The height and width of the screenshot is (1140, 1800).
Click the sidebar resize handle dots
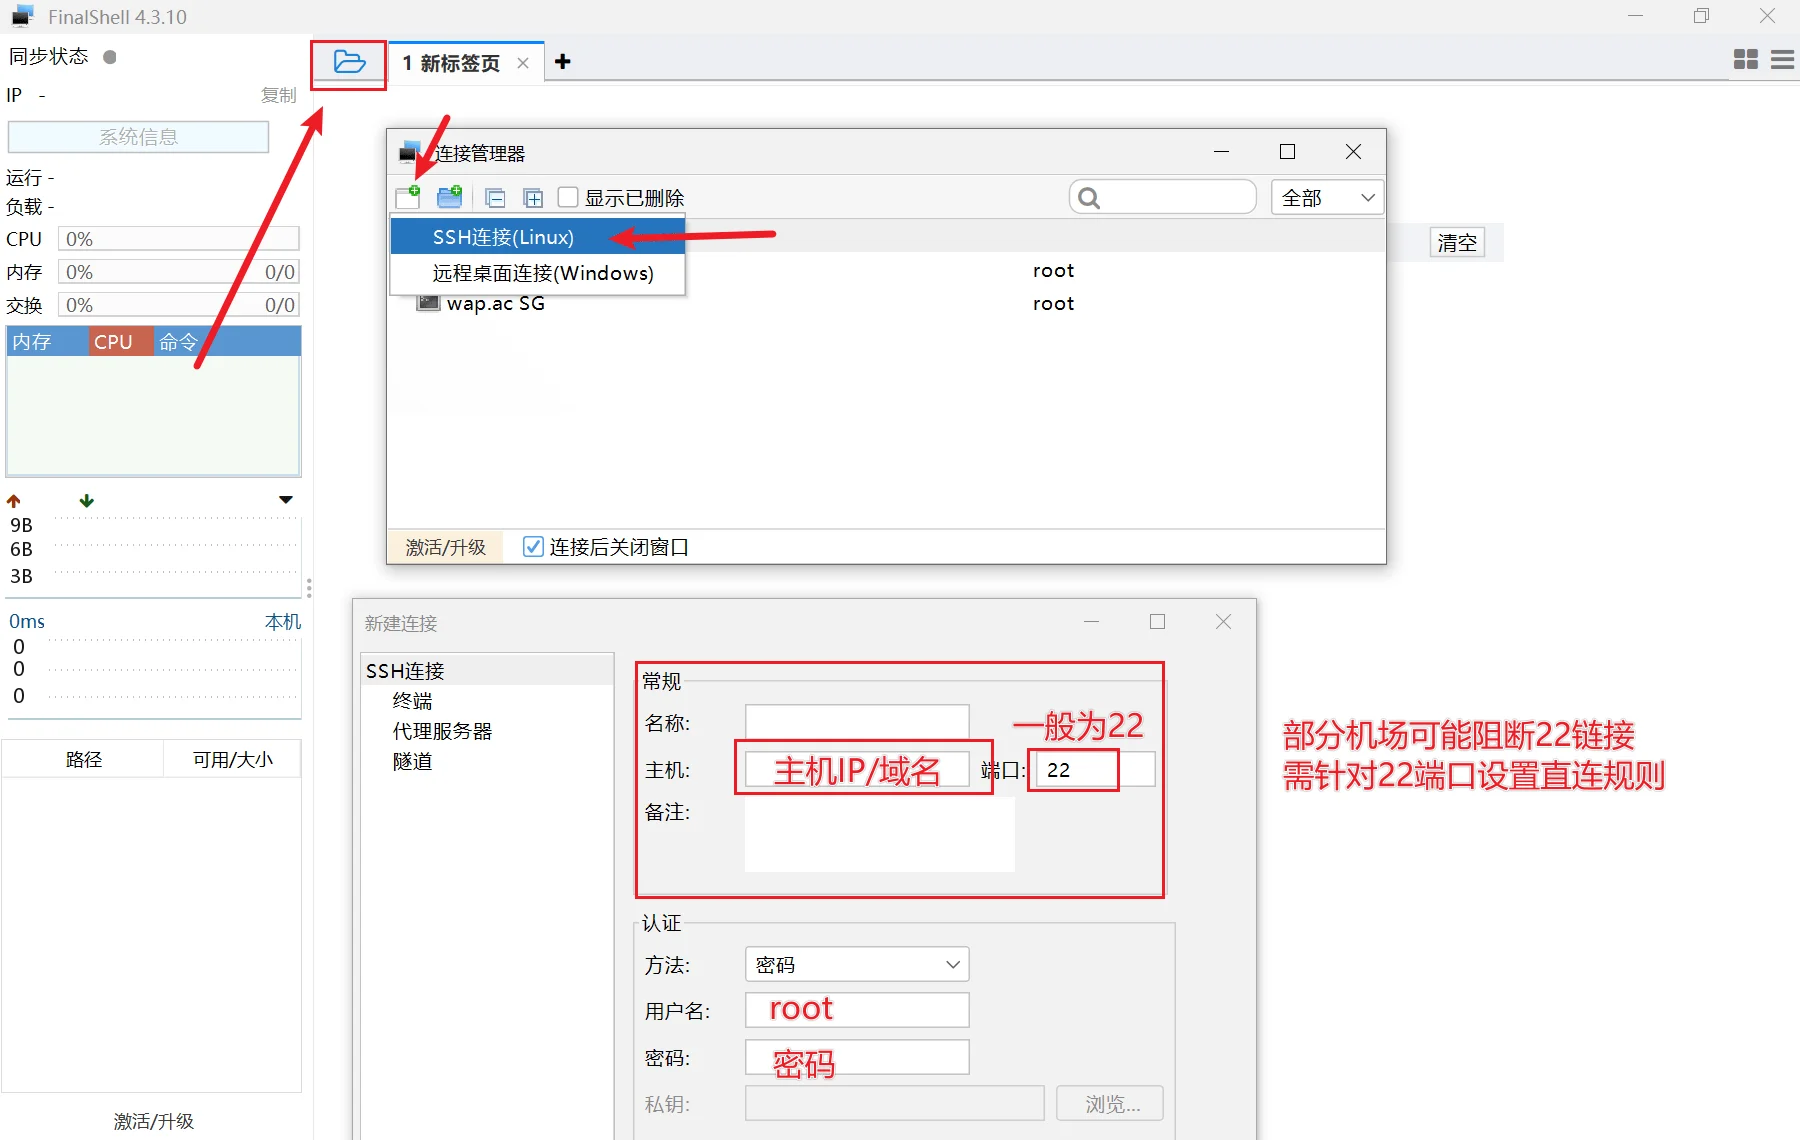[x=309, y=588]
